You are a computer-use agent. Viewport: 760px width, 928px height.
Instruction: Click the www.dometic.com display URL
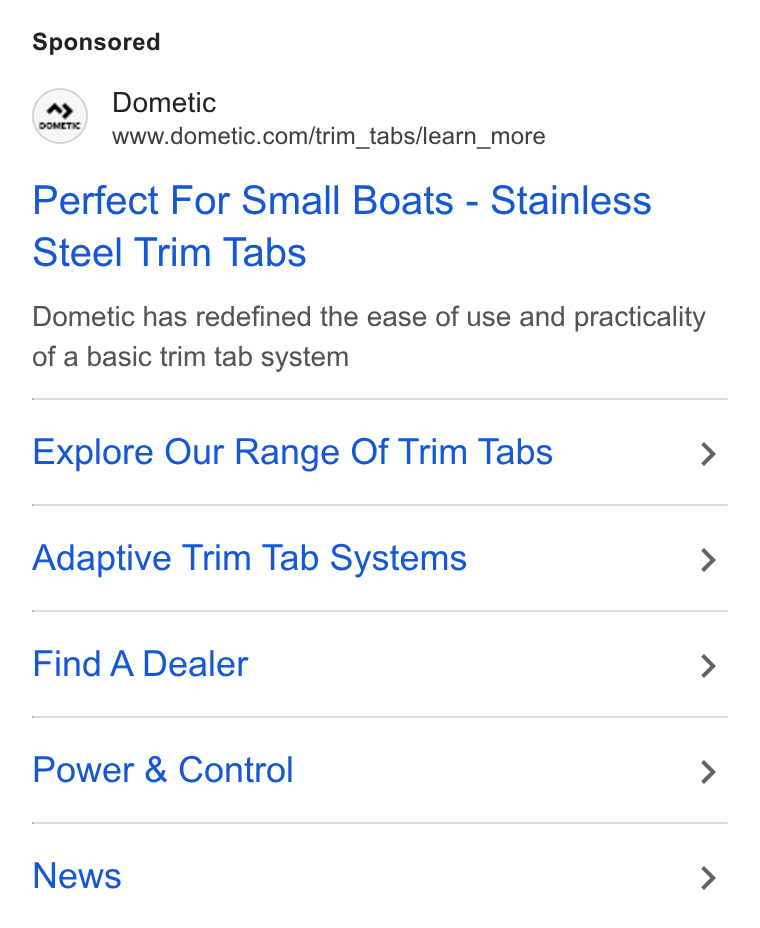(x=210, y=136)
